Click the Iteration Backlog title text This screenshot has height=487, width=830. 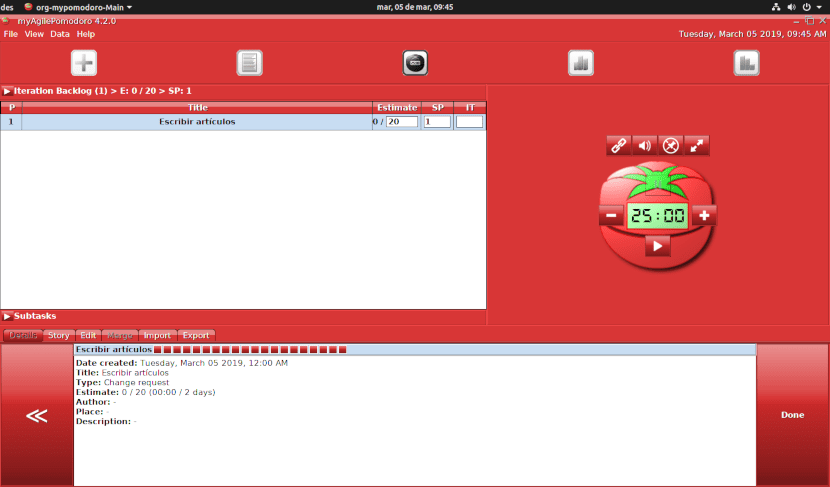103,91
